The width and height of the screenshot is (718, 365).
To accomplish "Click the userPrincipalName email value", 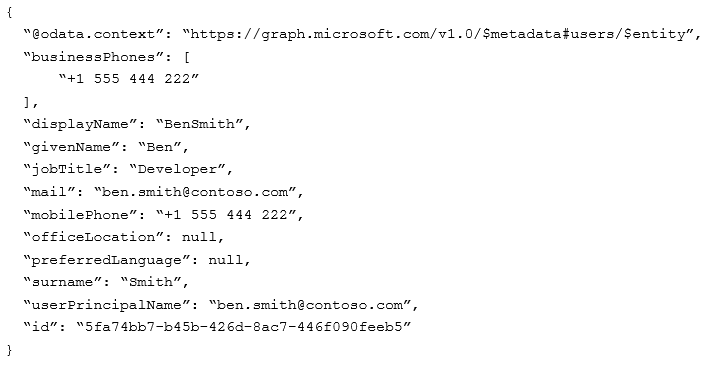I will pos(310,305).
